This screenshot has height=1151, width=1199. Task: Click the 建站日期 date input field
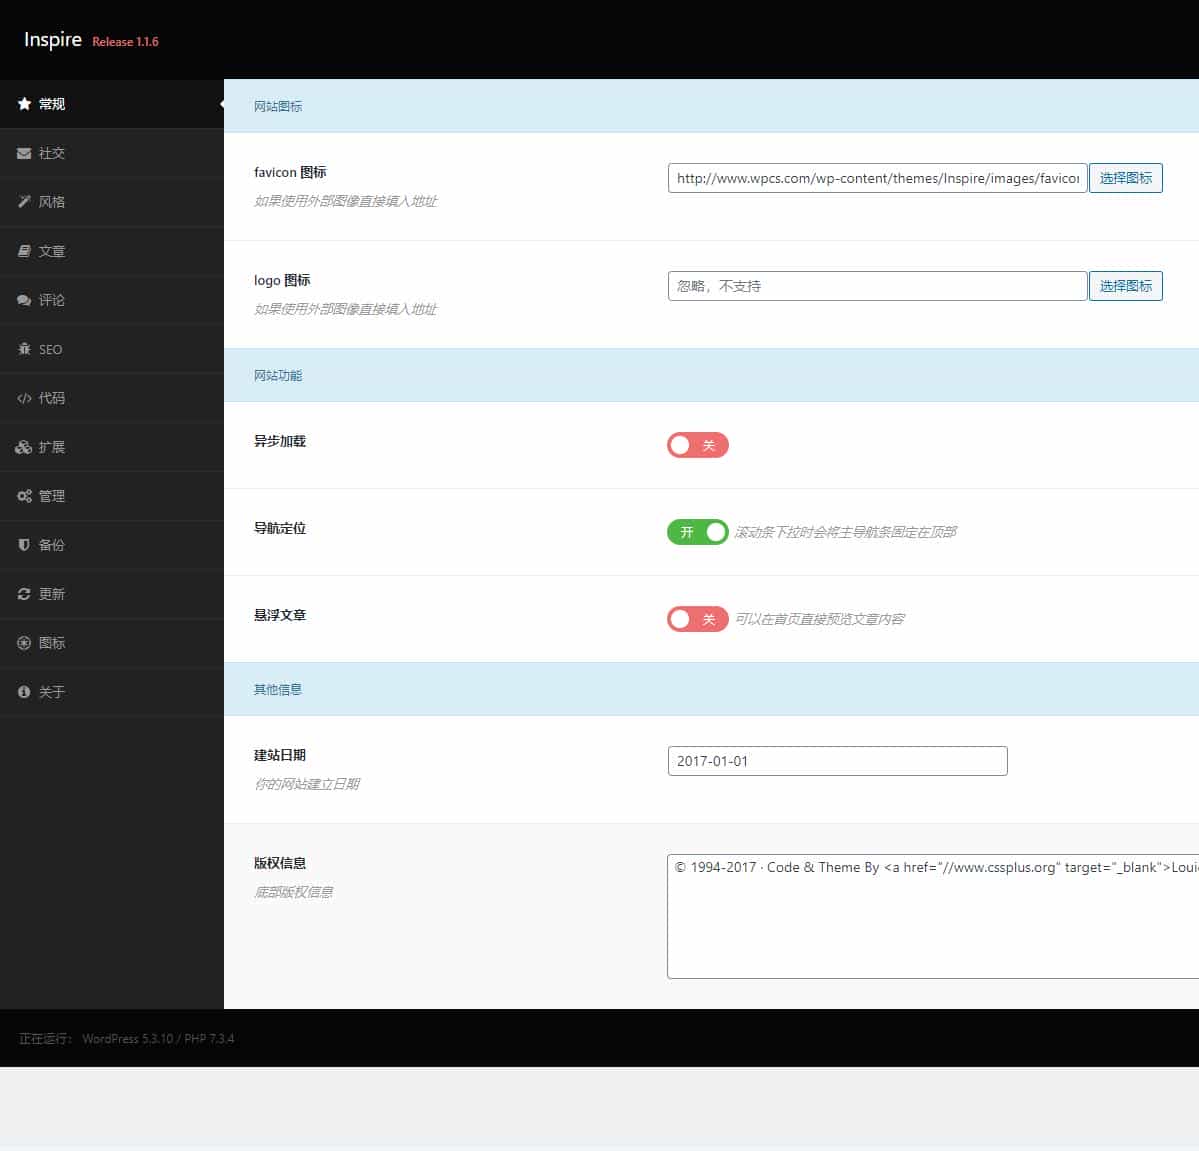click(x=837, y=761)
